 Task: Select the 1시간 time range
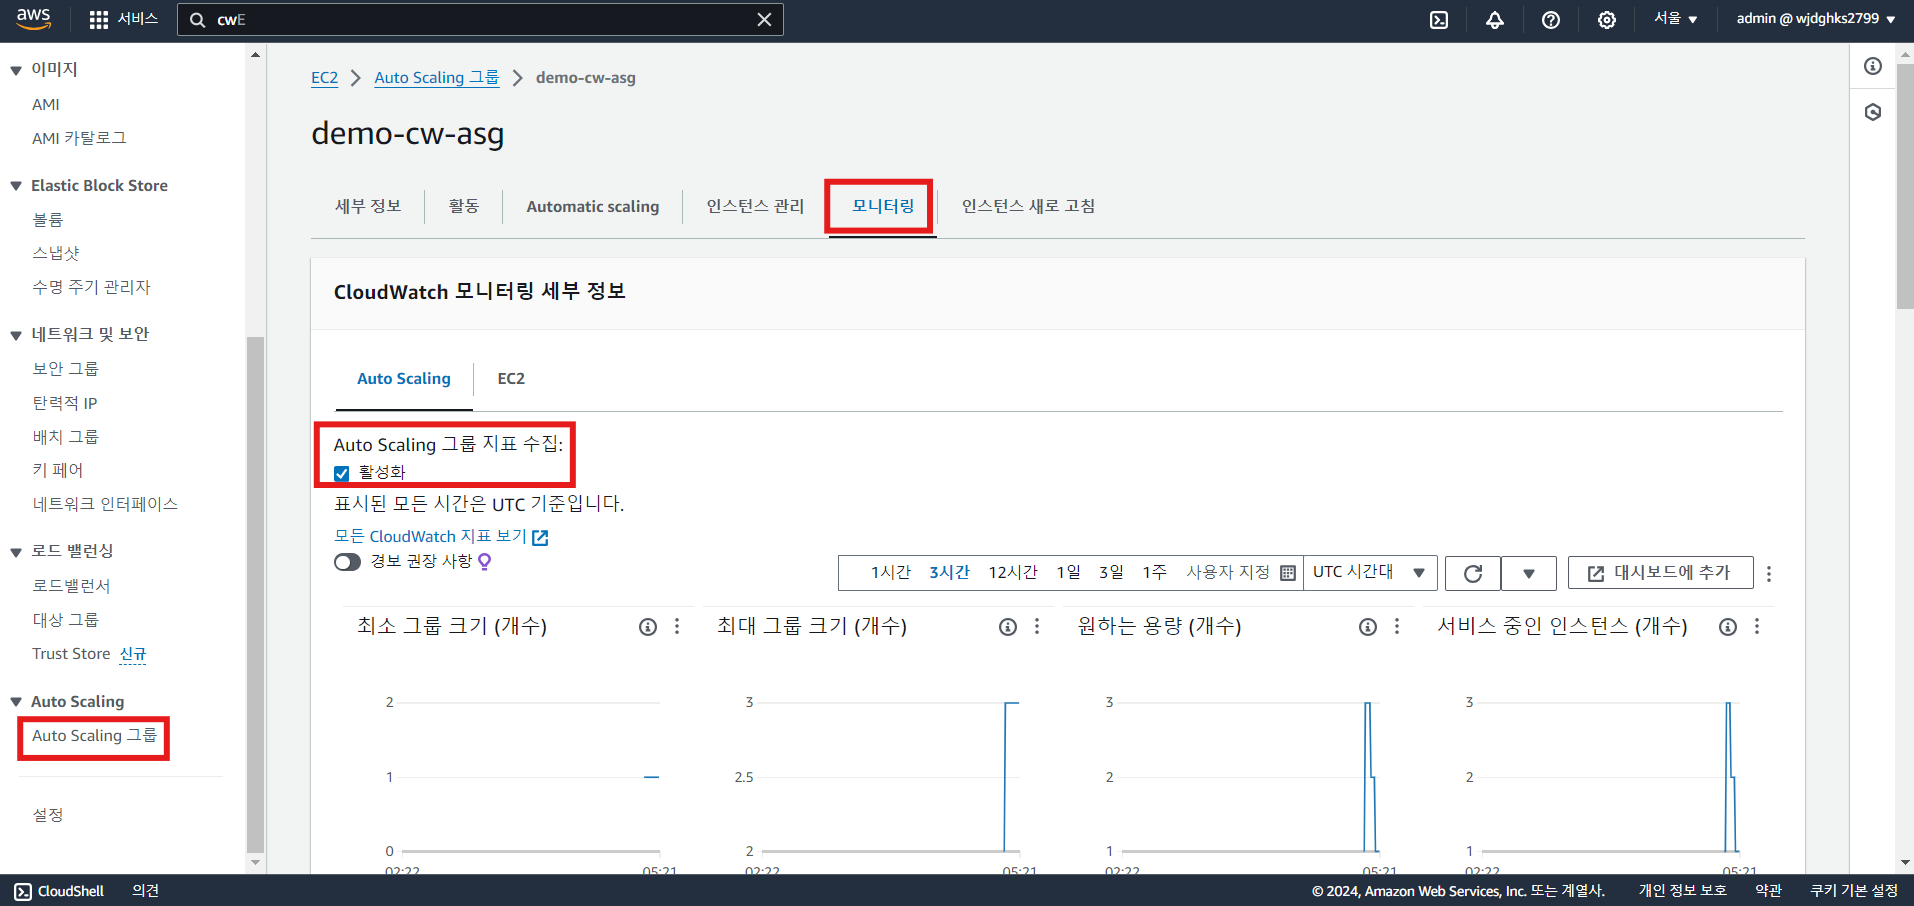890,573
